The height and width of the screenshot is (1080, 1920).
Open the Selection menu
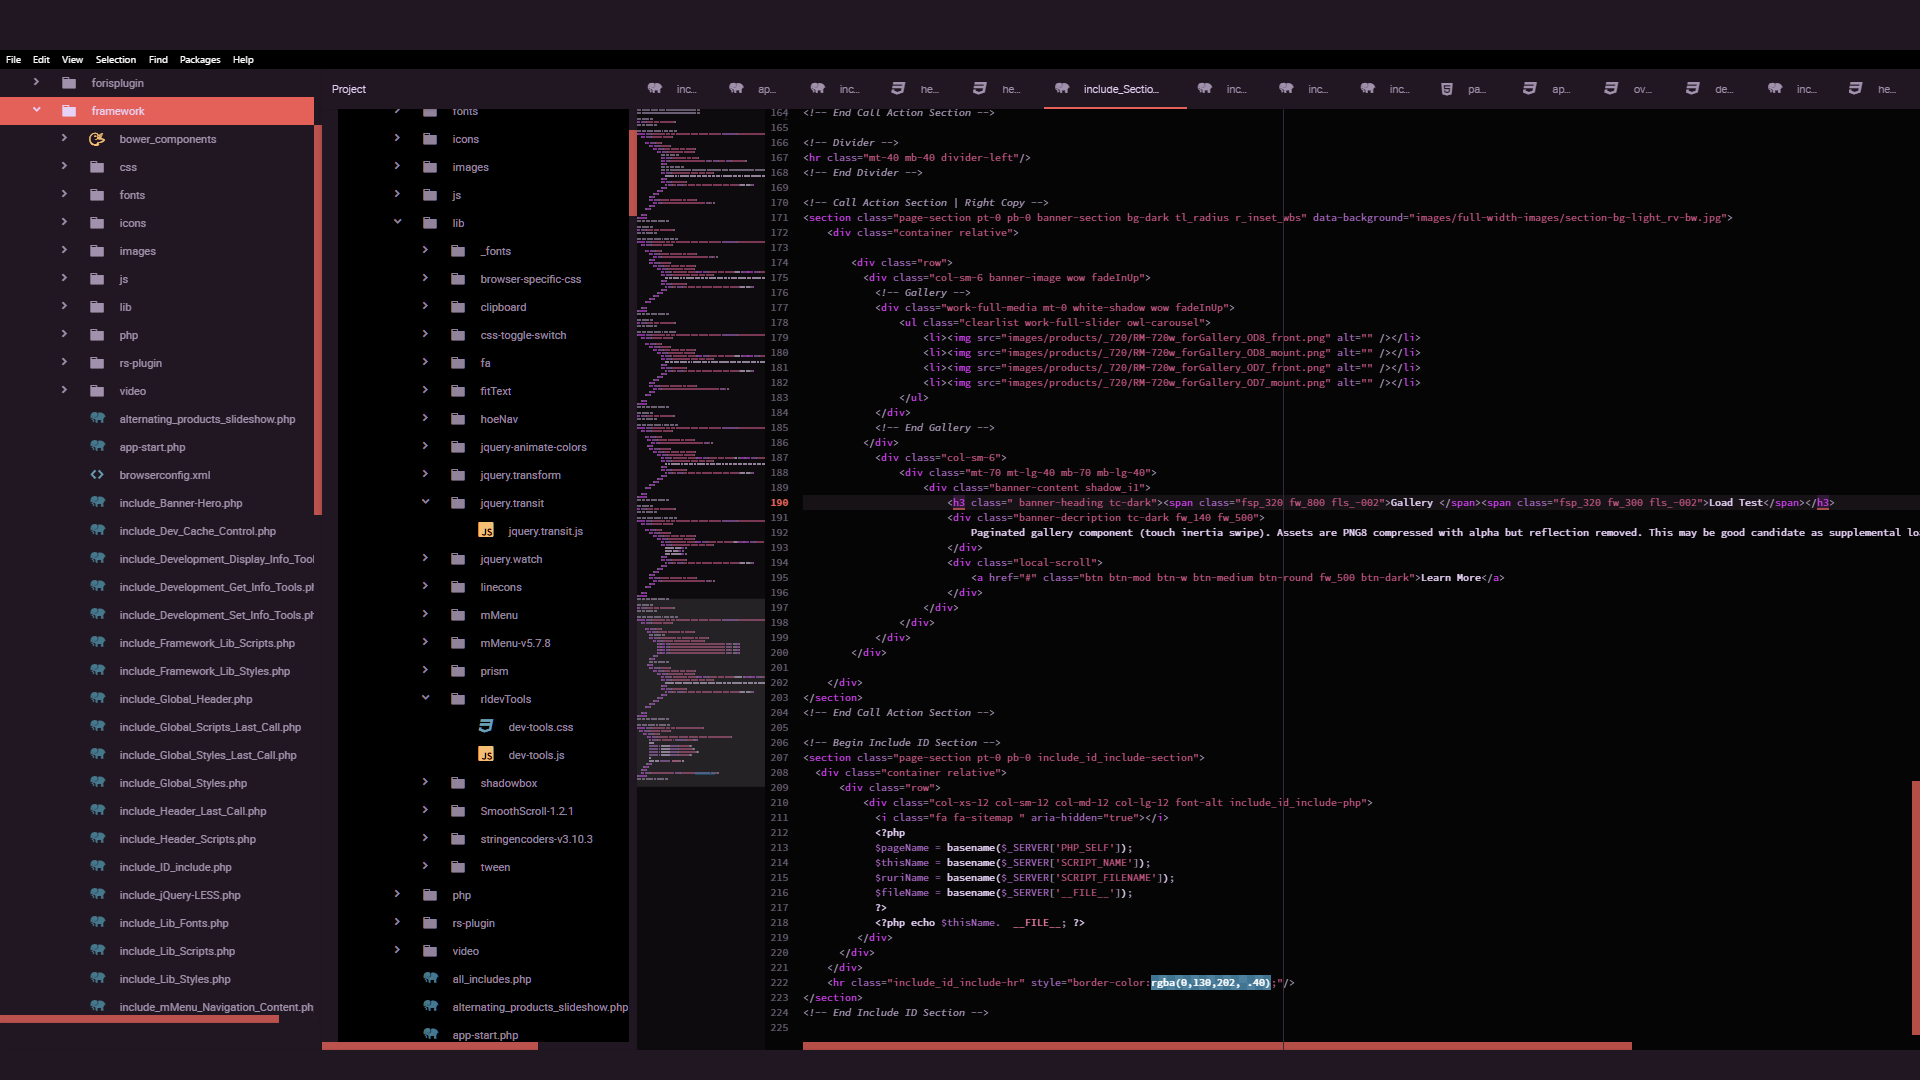click(x=116, y=60)
